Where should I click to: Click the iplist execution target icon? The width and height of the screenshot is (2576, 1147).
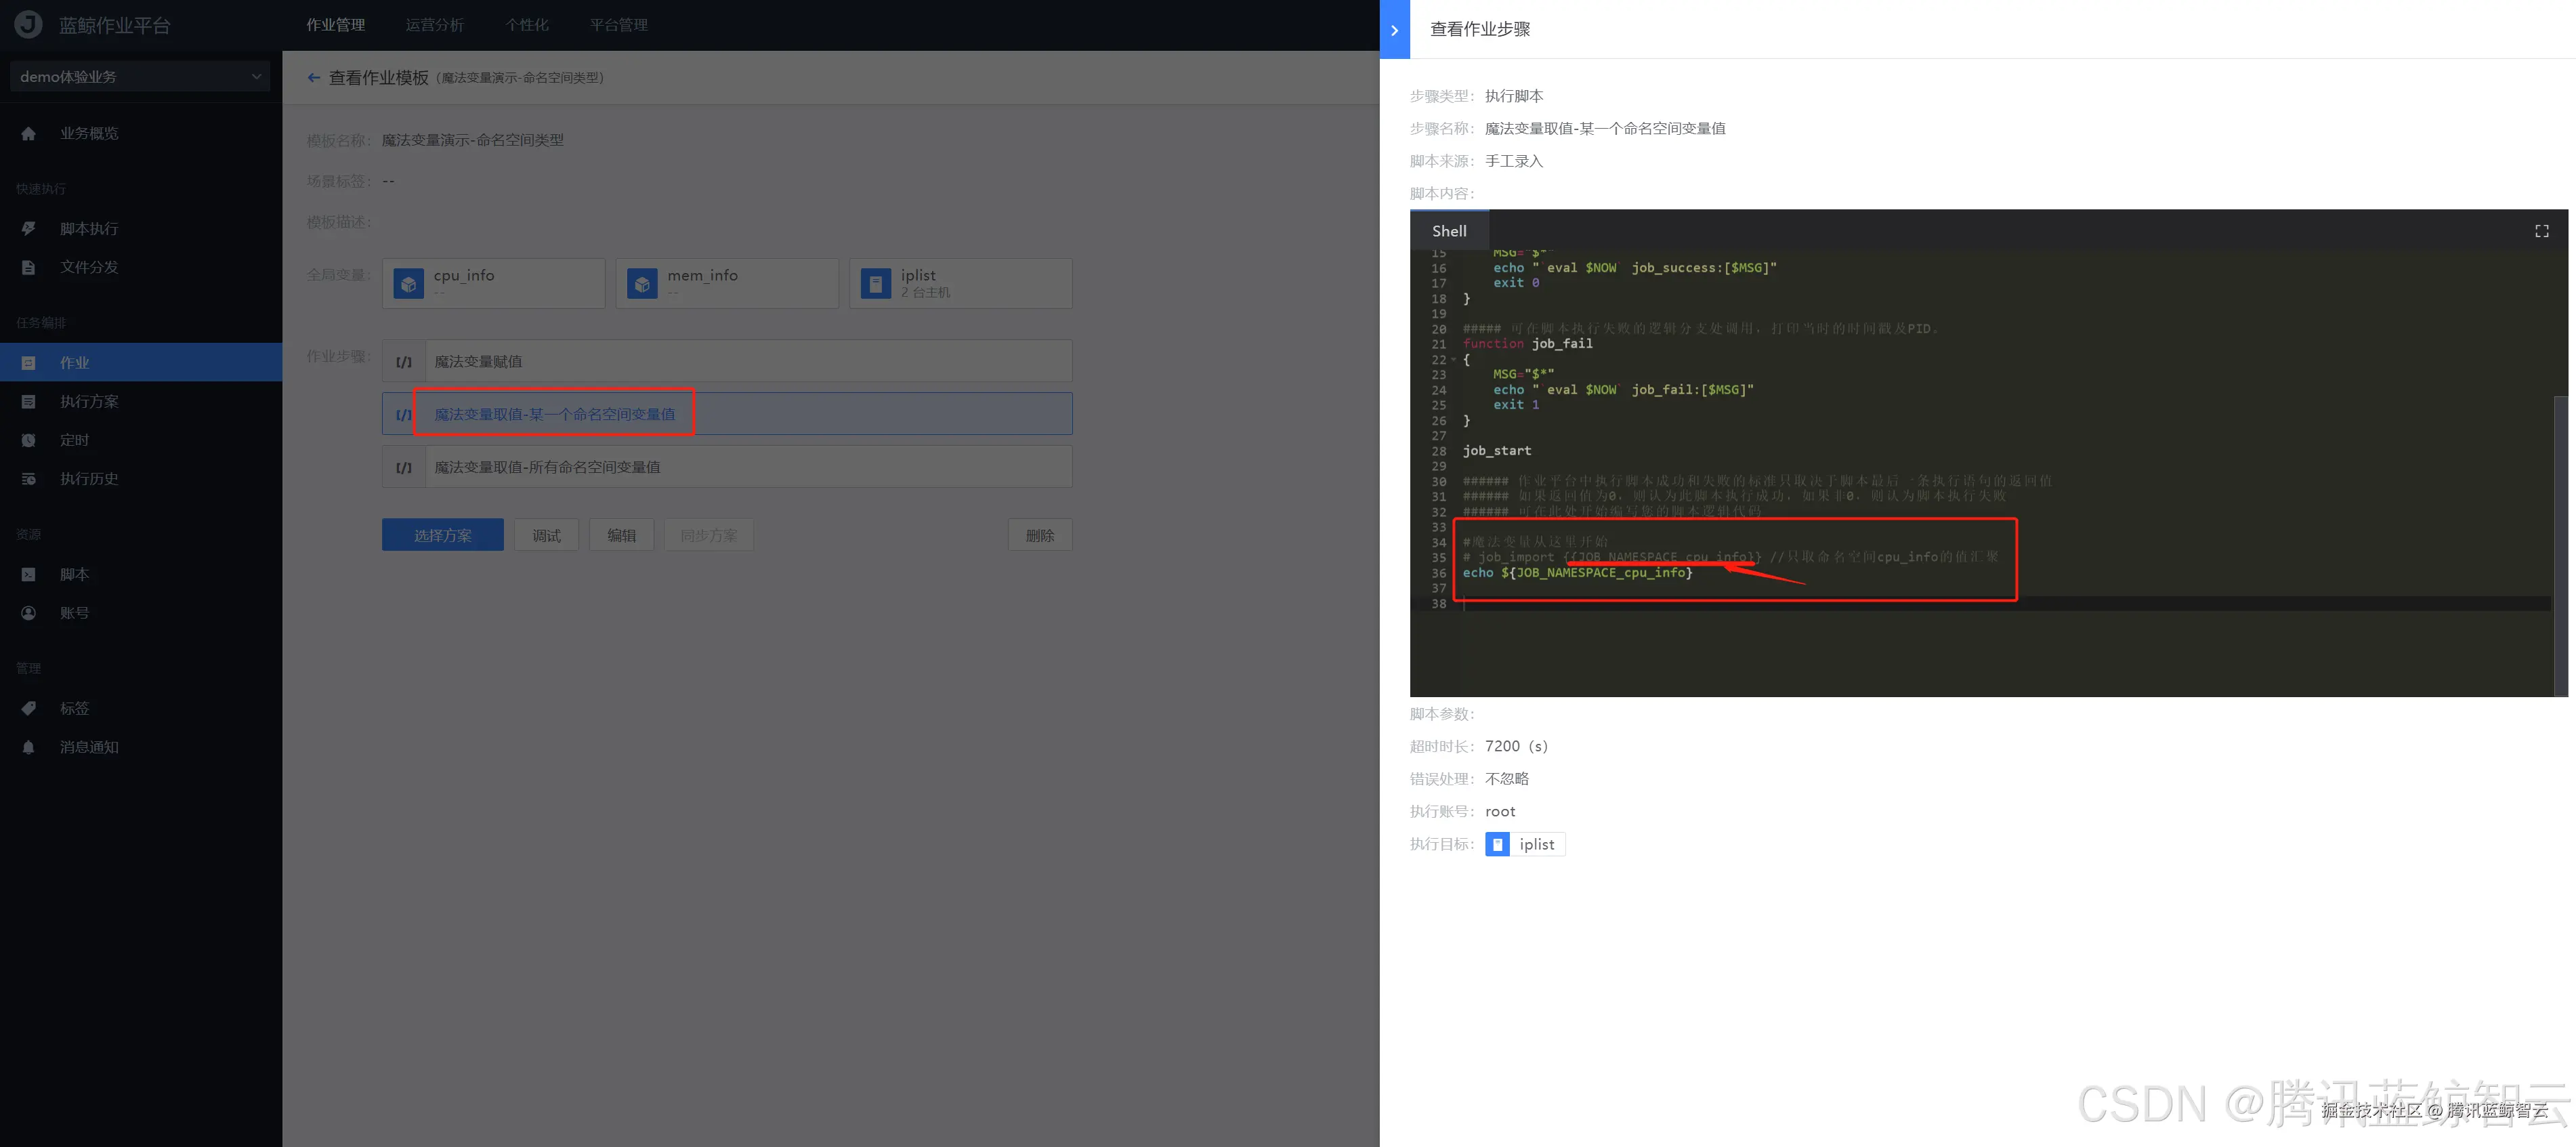[1497, 845]
